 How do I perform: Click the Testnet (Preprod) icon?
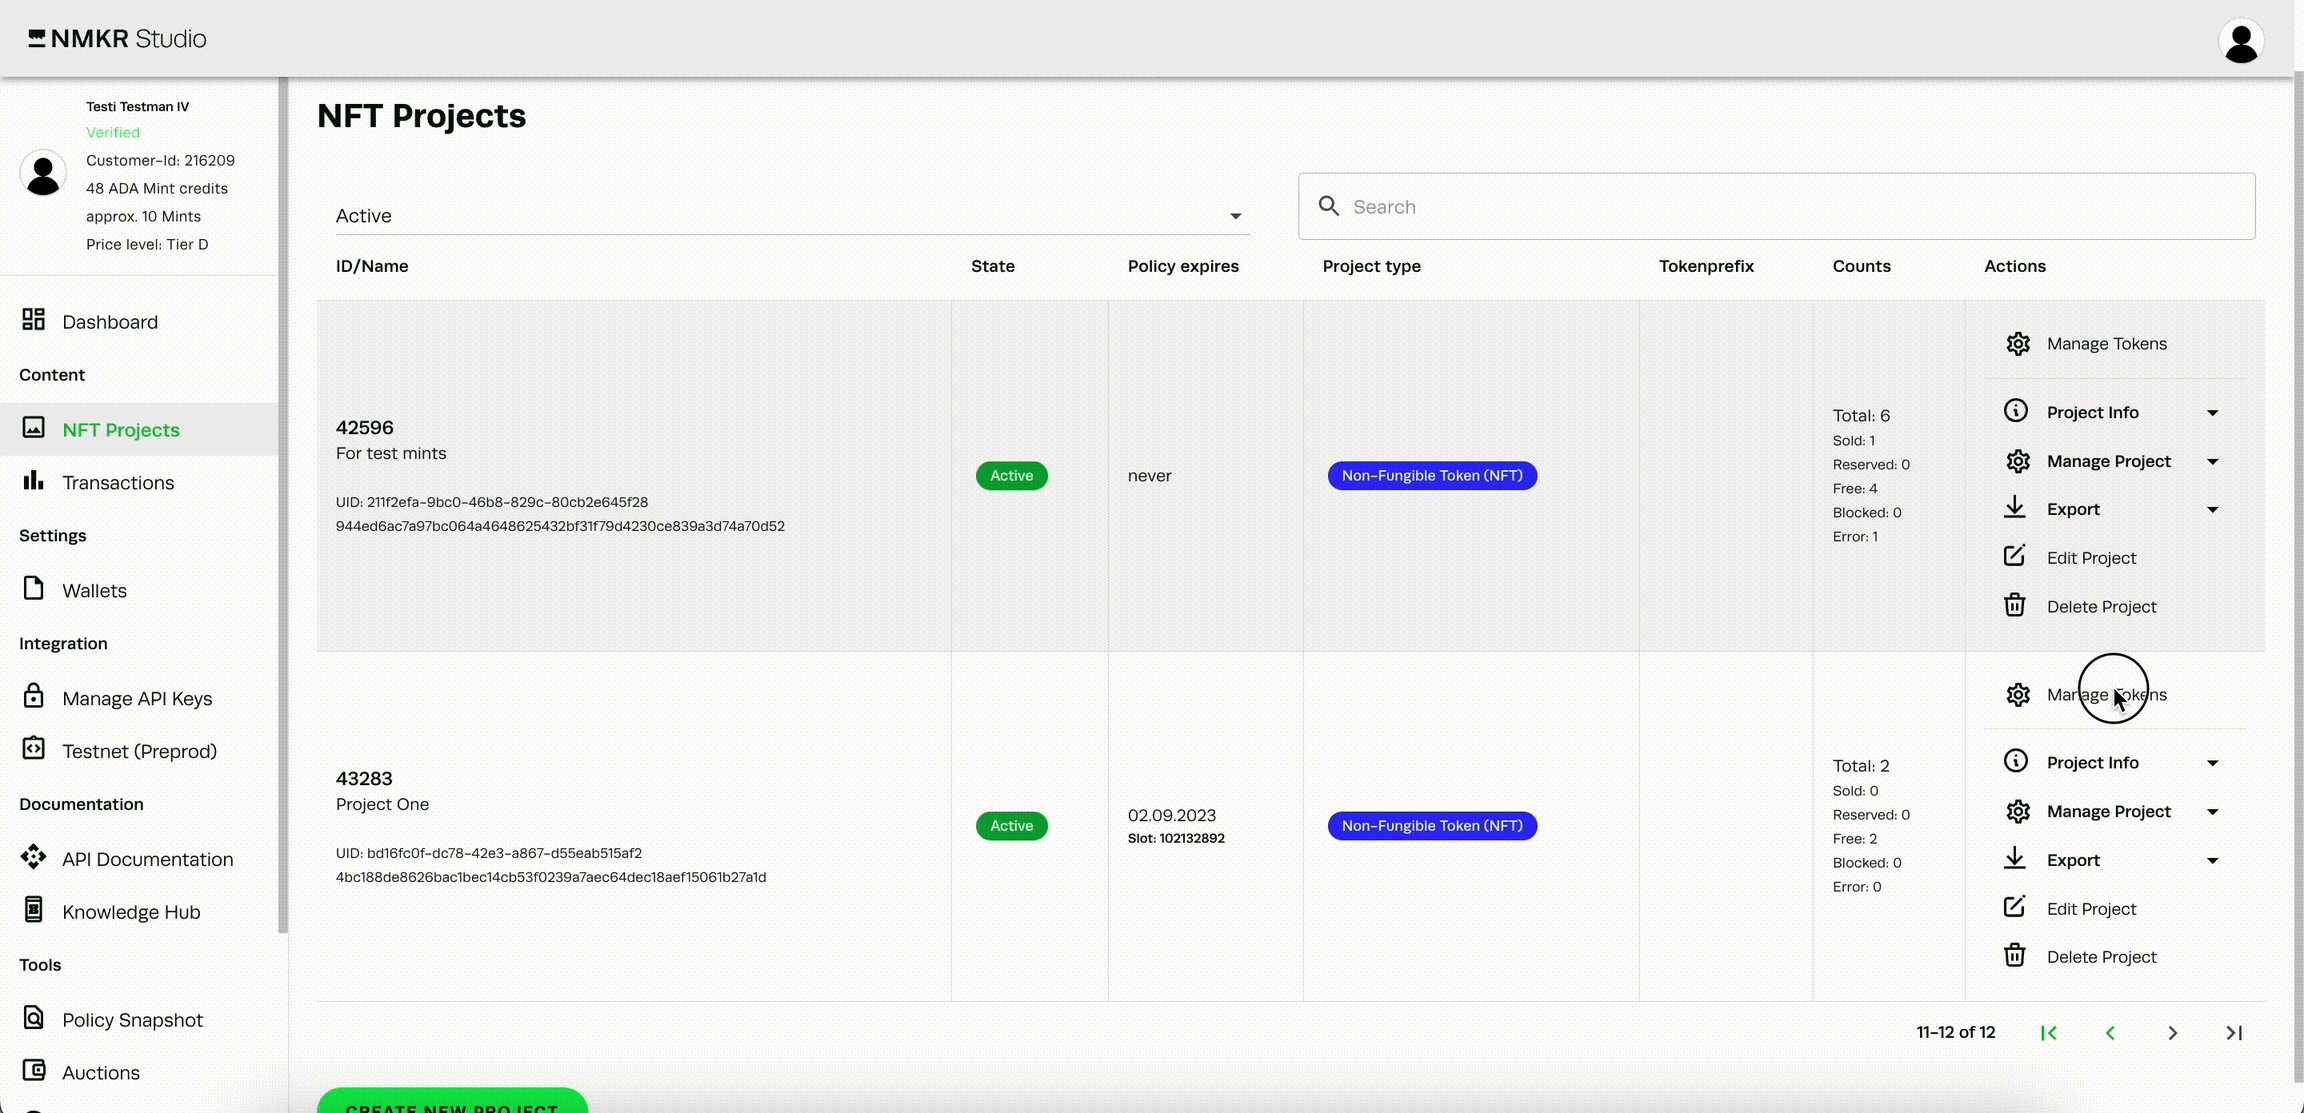click(x=33, y=749)
